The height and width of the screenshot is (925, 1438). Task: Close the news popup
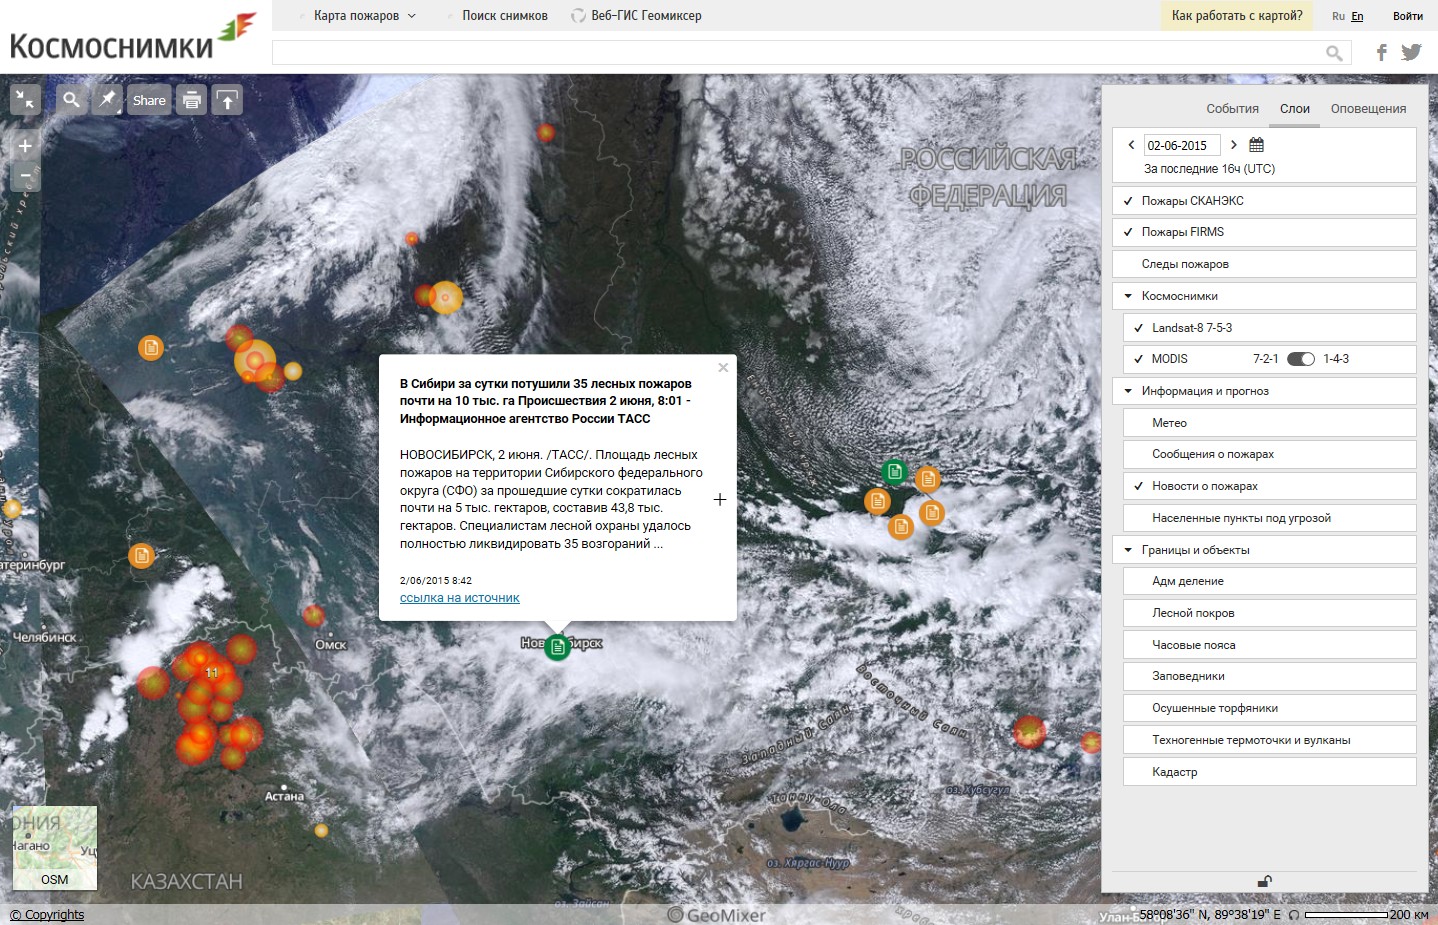coord(723,367)
